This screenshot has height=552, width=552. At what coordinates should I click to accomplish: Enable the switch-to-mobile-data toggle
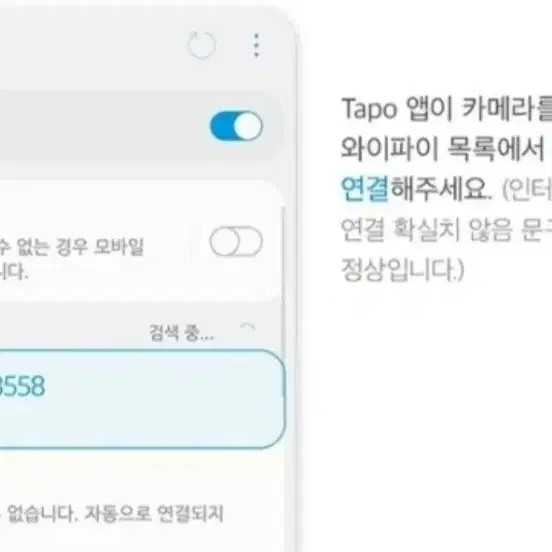click(x=236, y=242)
